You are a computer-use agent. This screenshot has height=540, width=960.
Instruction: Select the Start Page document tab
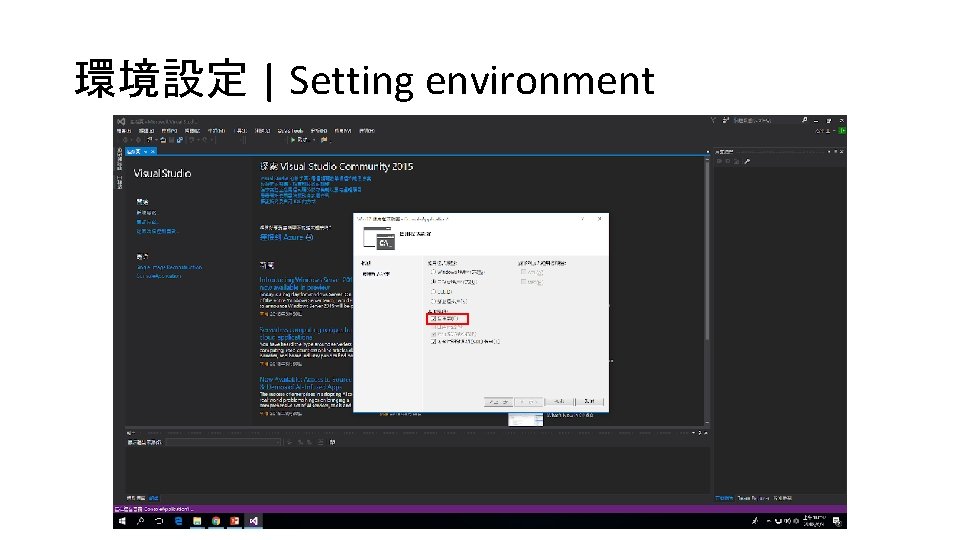point(141,151)
